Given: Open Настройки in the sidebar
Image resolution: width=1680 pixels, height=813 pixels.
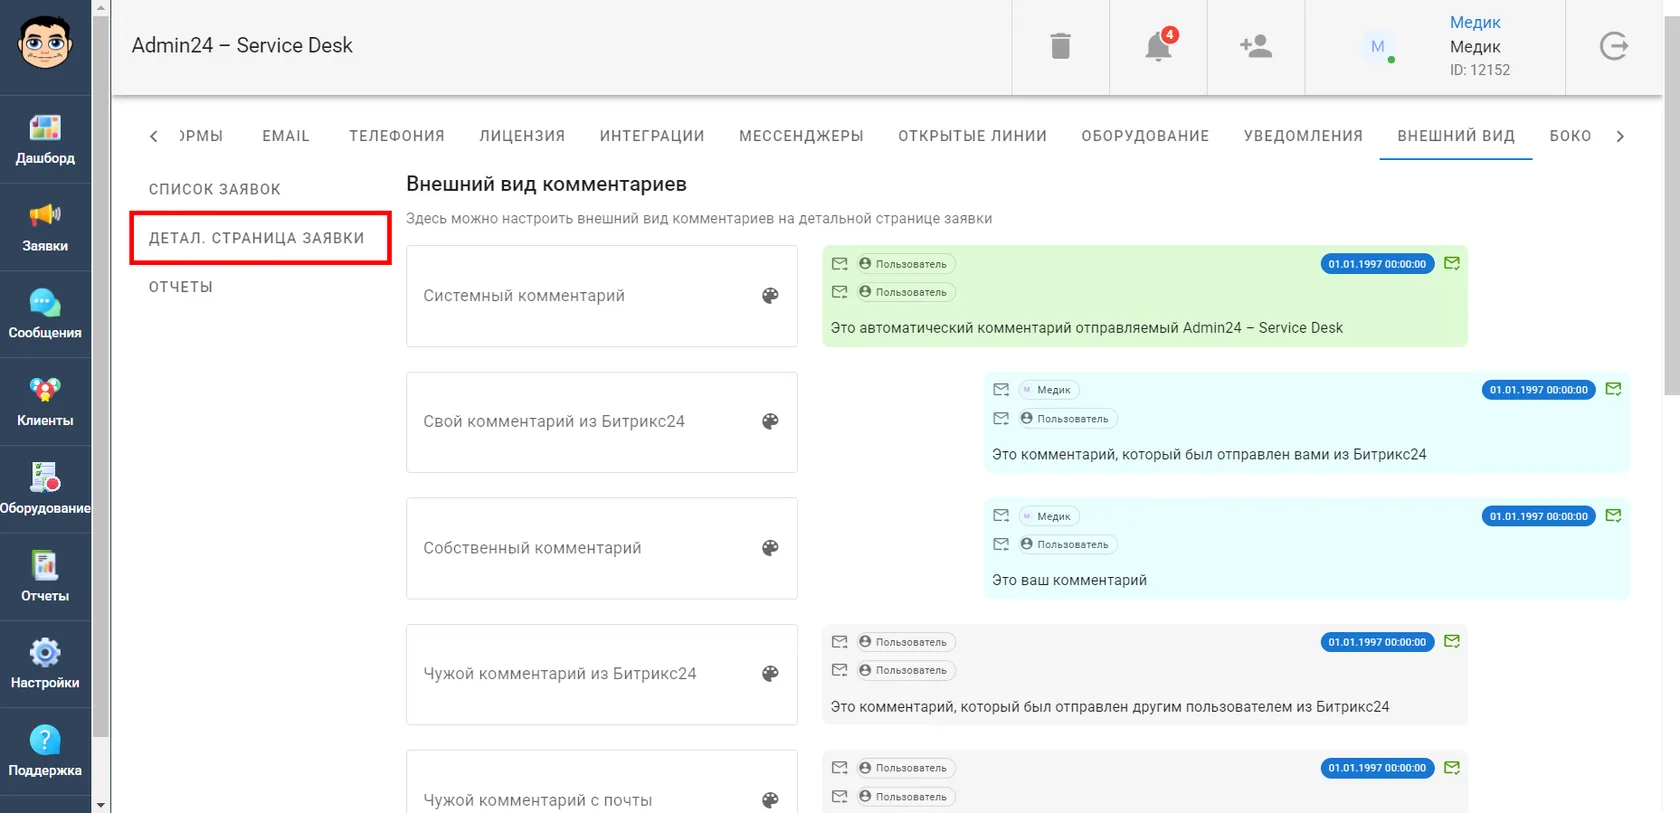Looking at the screenshot, I should (45, 664).
